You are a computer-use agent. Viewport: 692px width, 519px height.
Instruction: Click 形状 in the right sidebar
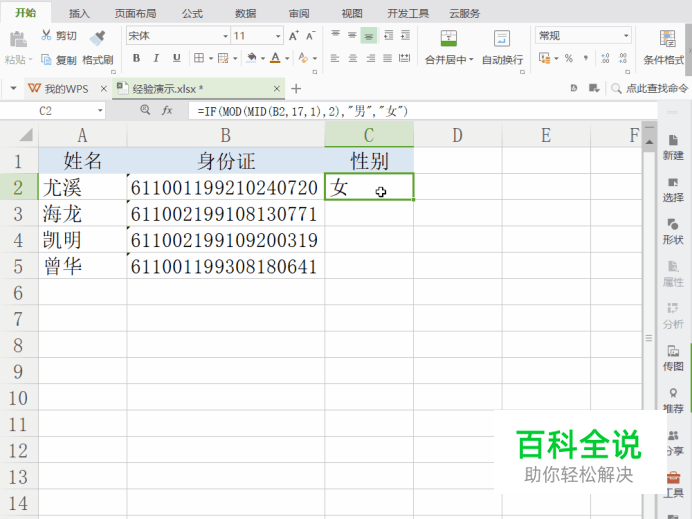[x=673, y=232]
